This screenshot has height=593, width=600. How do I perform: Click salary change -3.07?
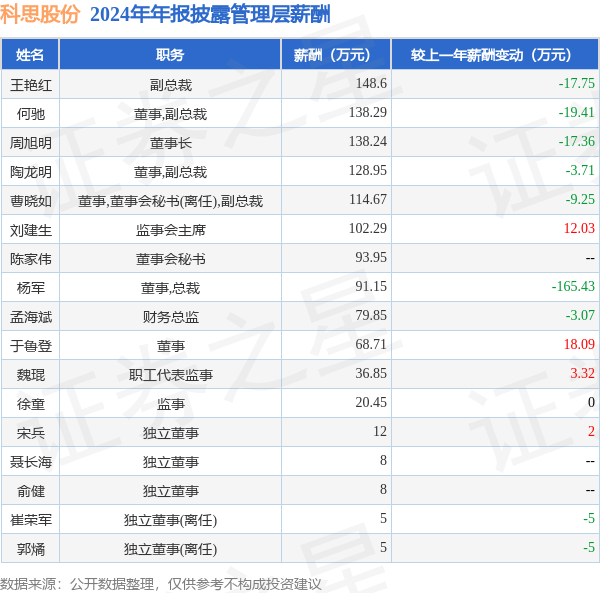tap(580, 315)
